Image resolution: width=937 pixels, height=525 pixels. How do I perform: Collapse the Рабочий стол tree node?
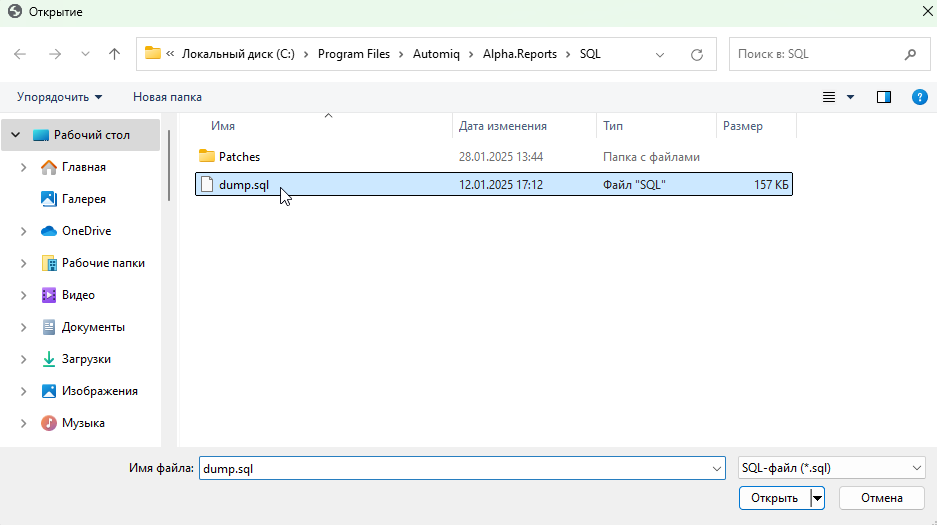16,135
